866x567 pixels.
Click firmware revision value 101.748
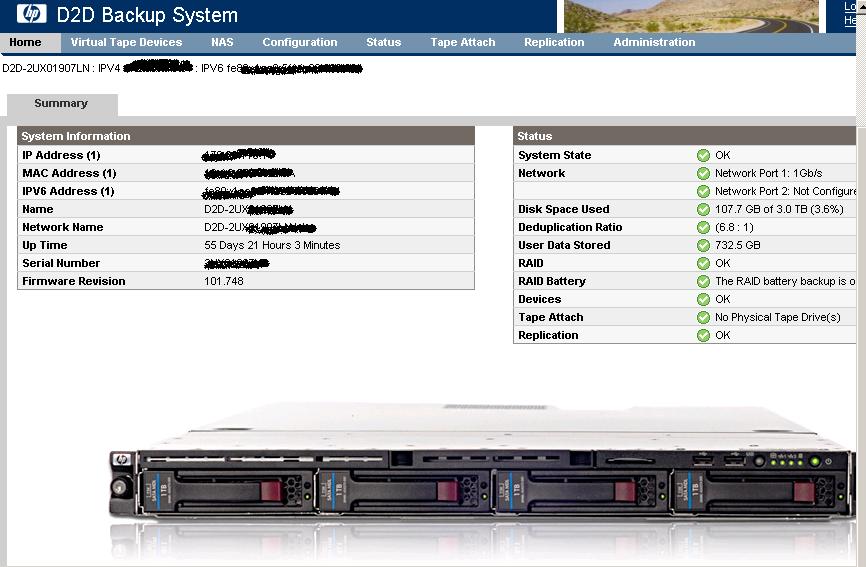coord(224,281)
